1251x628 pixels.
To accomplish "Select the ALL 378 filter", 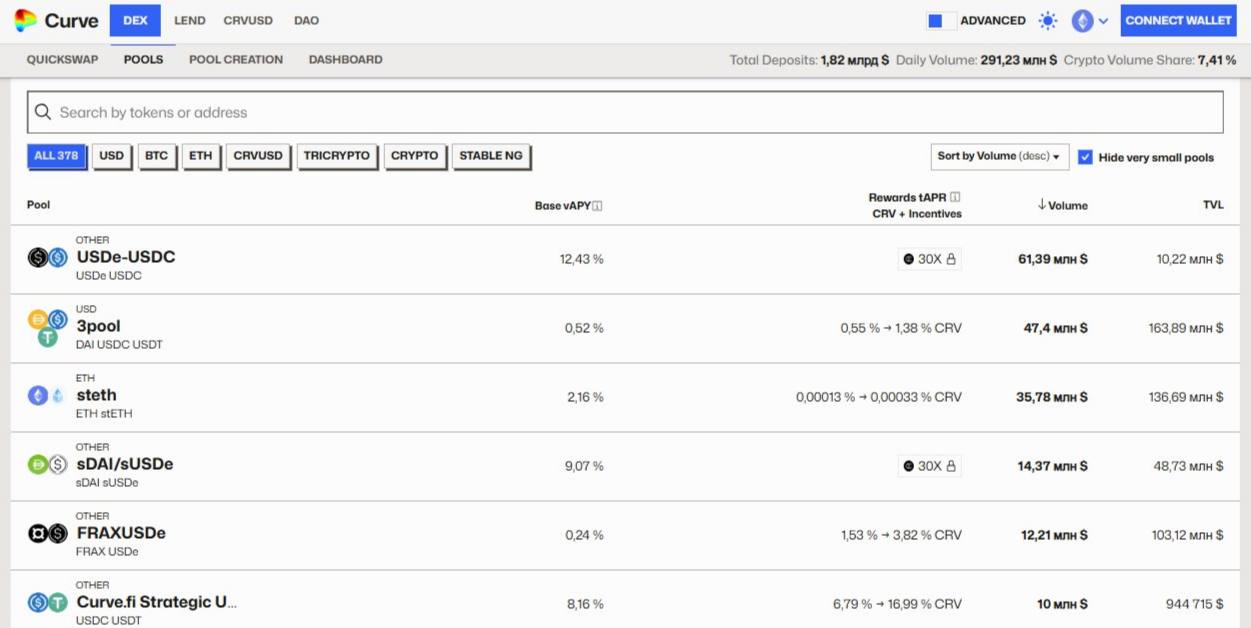I will (x=56, y=156).
